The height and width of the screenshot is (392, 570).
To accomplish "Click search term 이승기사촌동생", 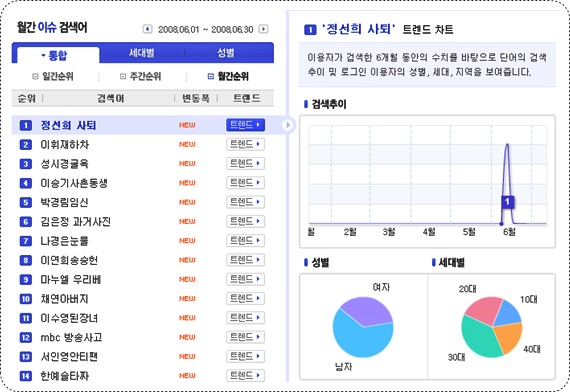I will (x=74, y=183).
